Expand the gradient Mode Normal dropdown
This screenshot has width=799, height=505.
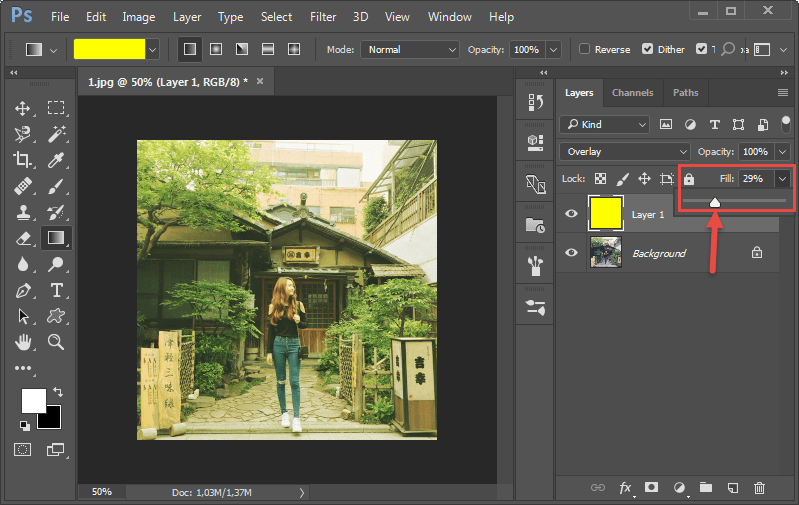point(409,49)
